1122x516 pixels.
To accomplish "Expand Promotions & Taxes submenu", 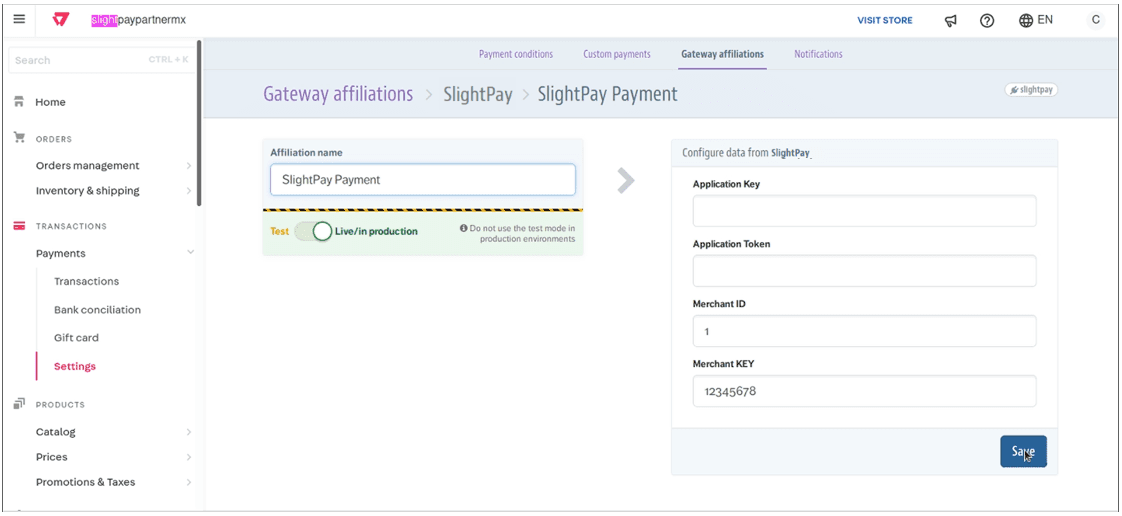I will click(189, 482).
